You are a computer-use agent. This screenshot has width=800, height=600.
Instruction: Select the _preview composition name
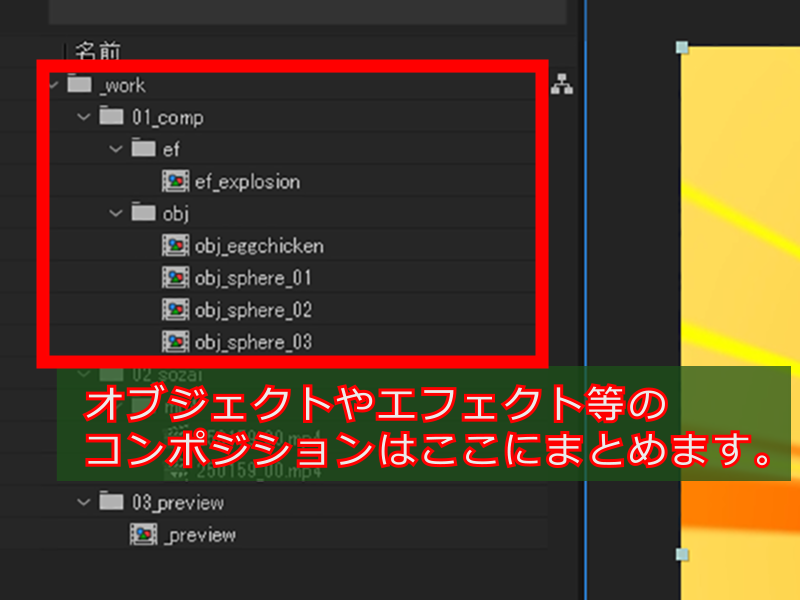[200, 535]
